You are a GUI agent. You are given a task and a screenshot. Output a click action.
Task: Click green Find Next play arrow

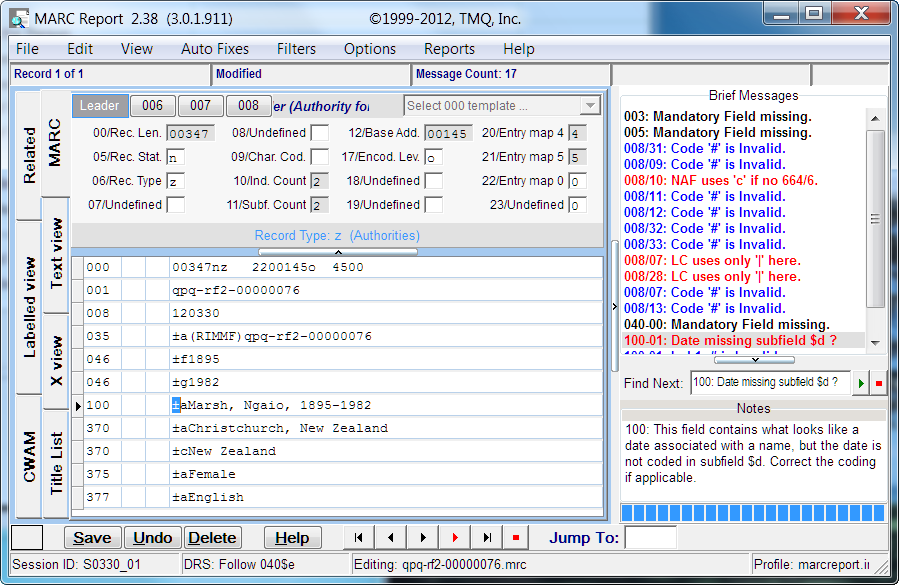click(x=861, y=383)
